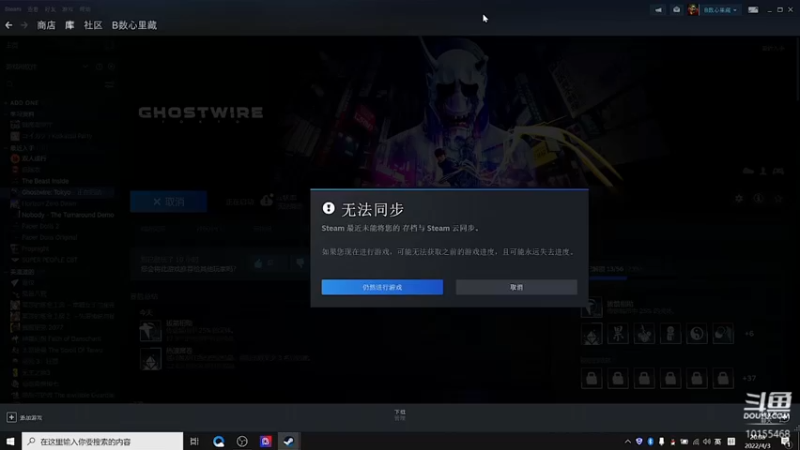
Task: Open the 社区 tab
Action: click(x=93, y=25)
